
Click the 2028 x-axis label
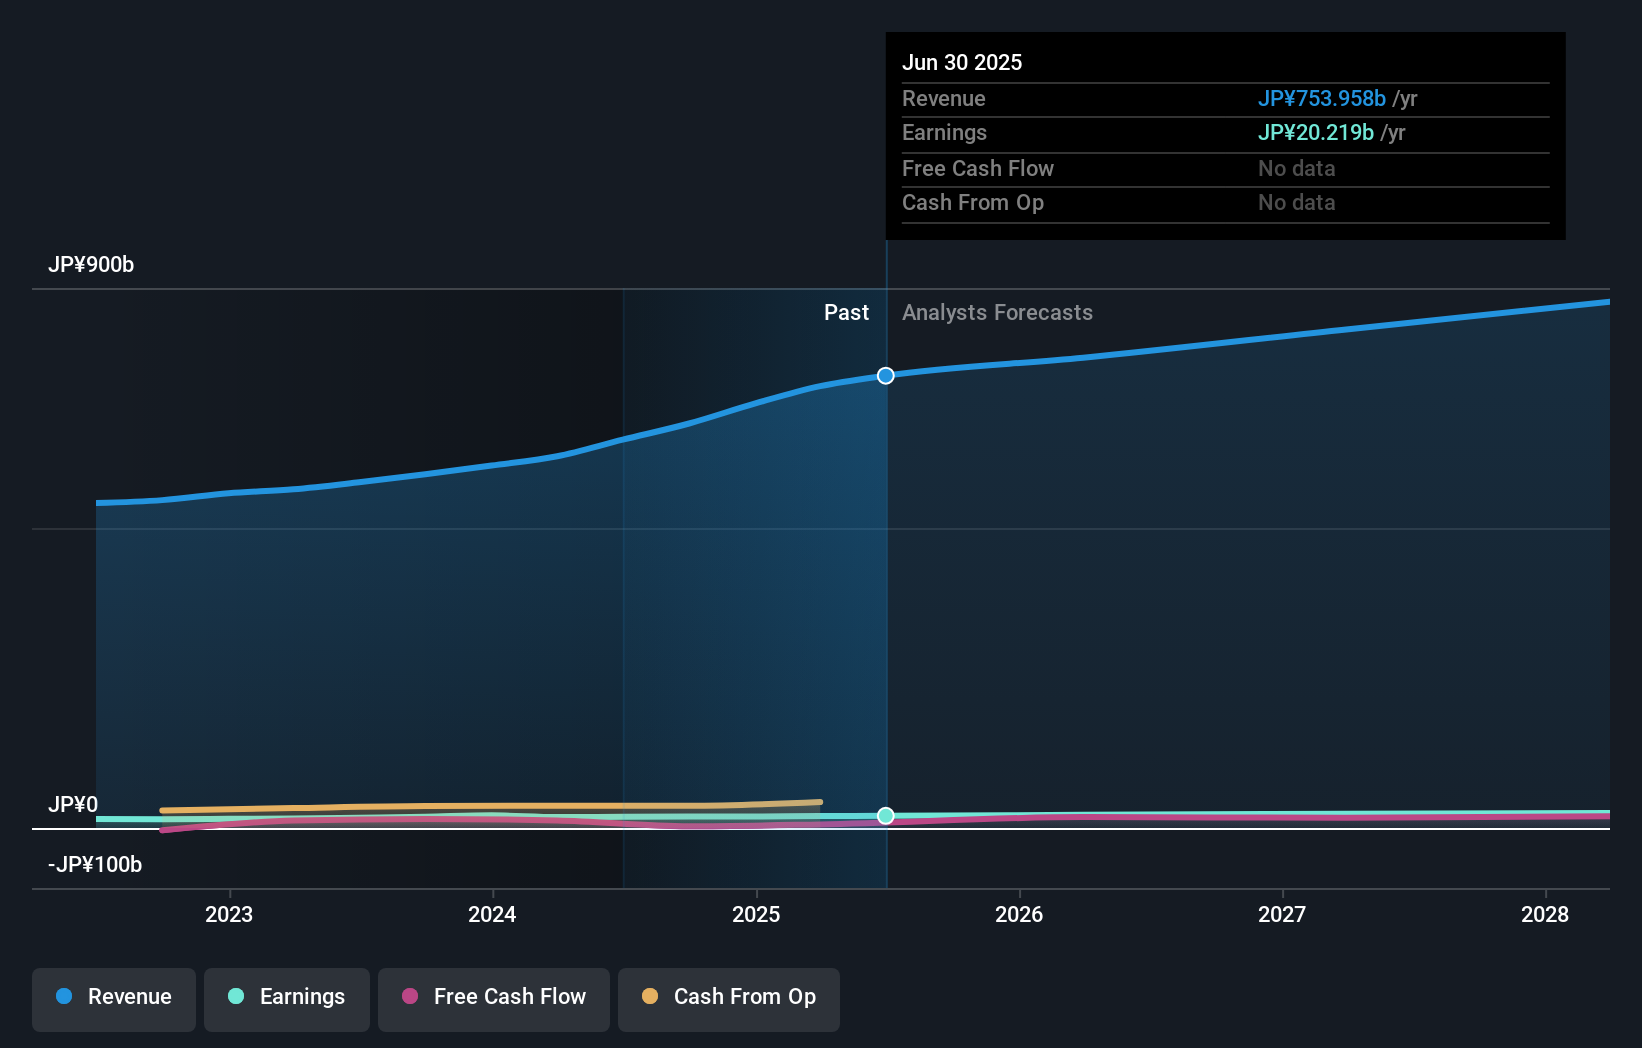[x=1545, y=914]
